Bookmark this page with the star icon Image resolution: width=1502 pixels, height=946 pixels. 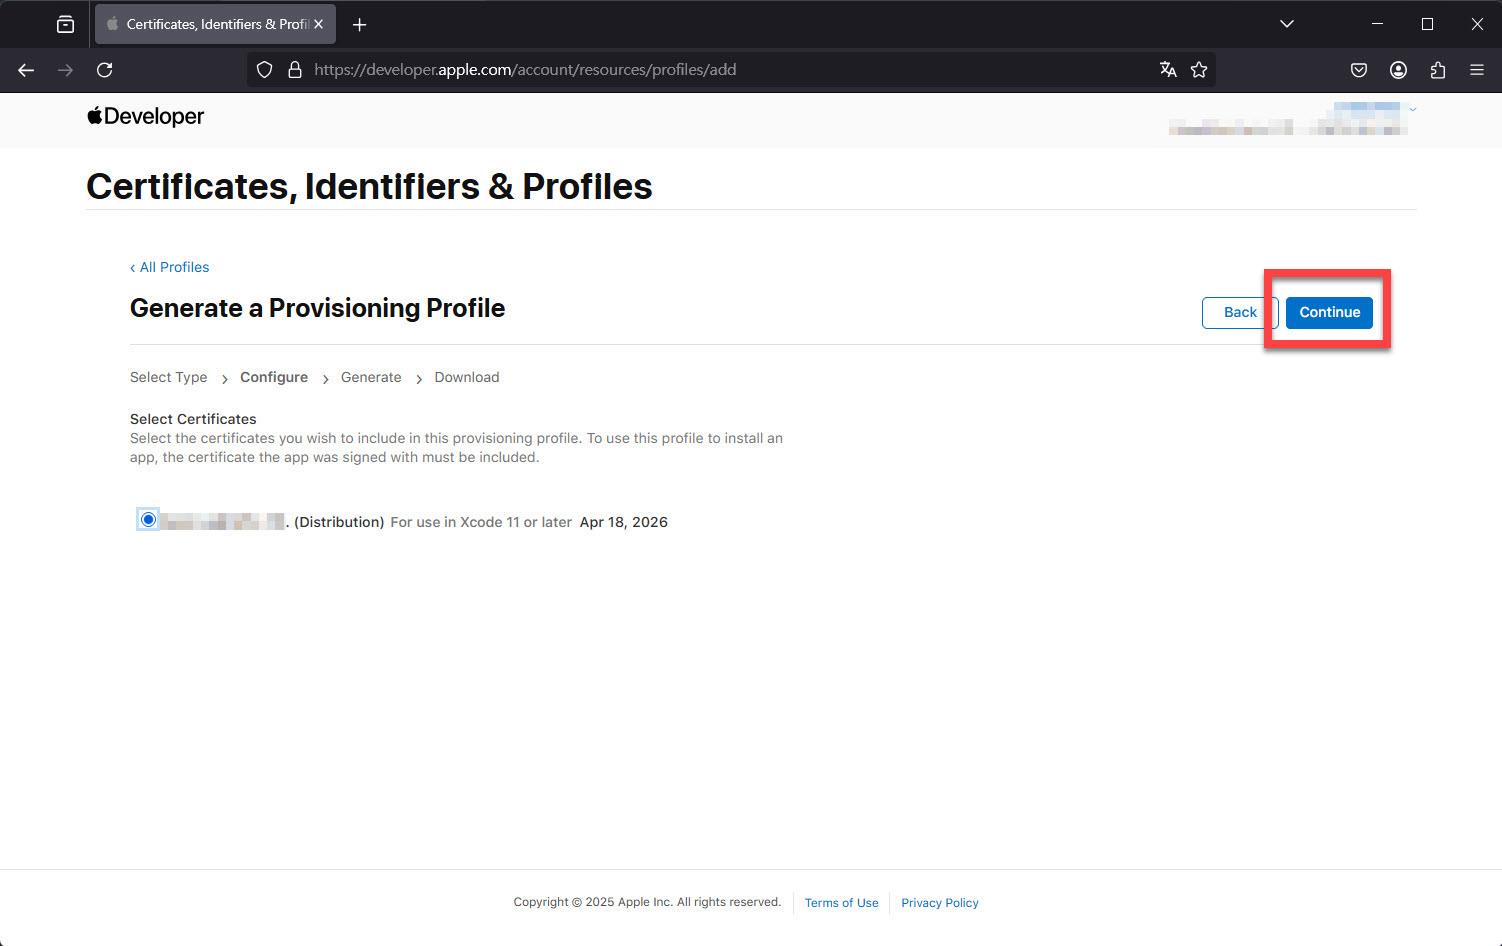pyautogui.click(x=1199, y=69)
